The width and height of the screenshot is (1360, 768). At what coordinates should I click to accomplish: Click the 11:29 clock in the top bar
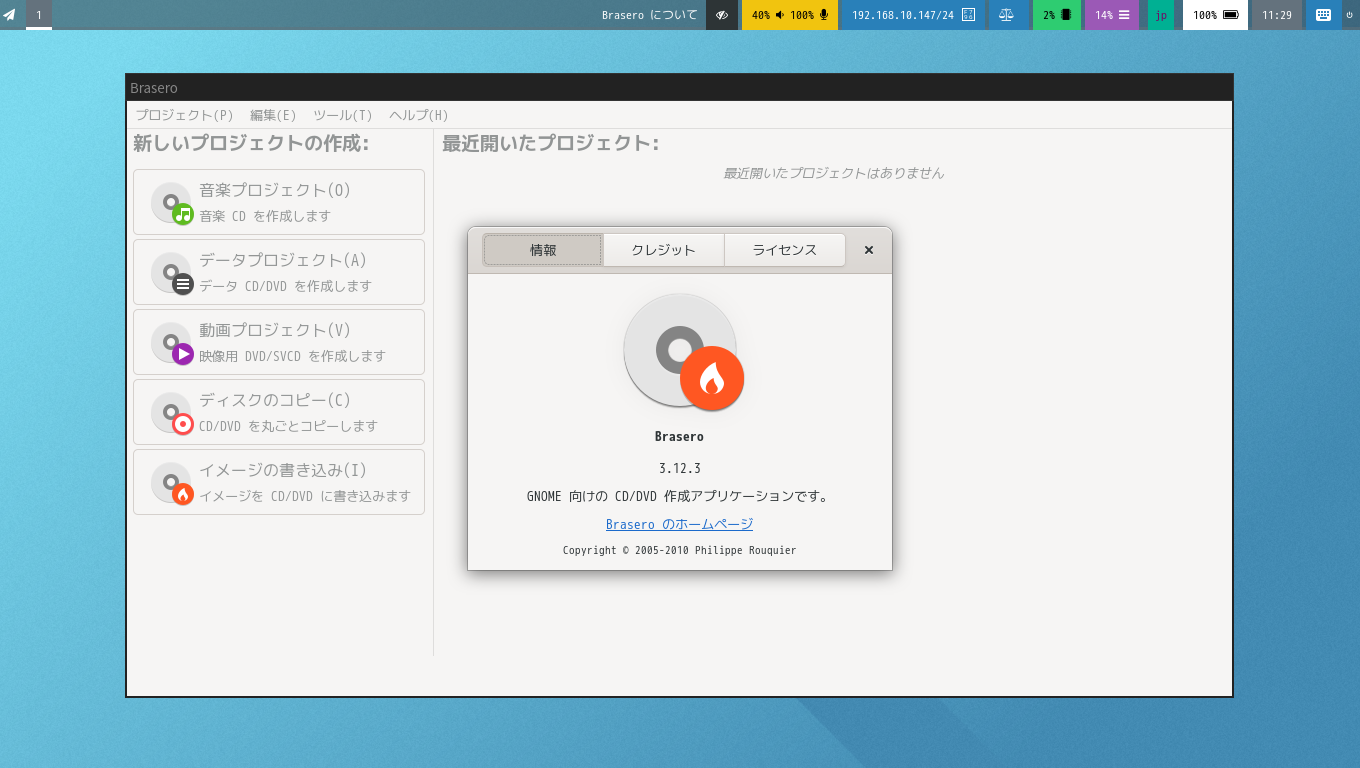pyautogui.click(x=1277, y=15)
